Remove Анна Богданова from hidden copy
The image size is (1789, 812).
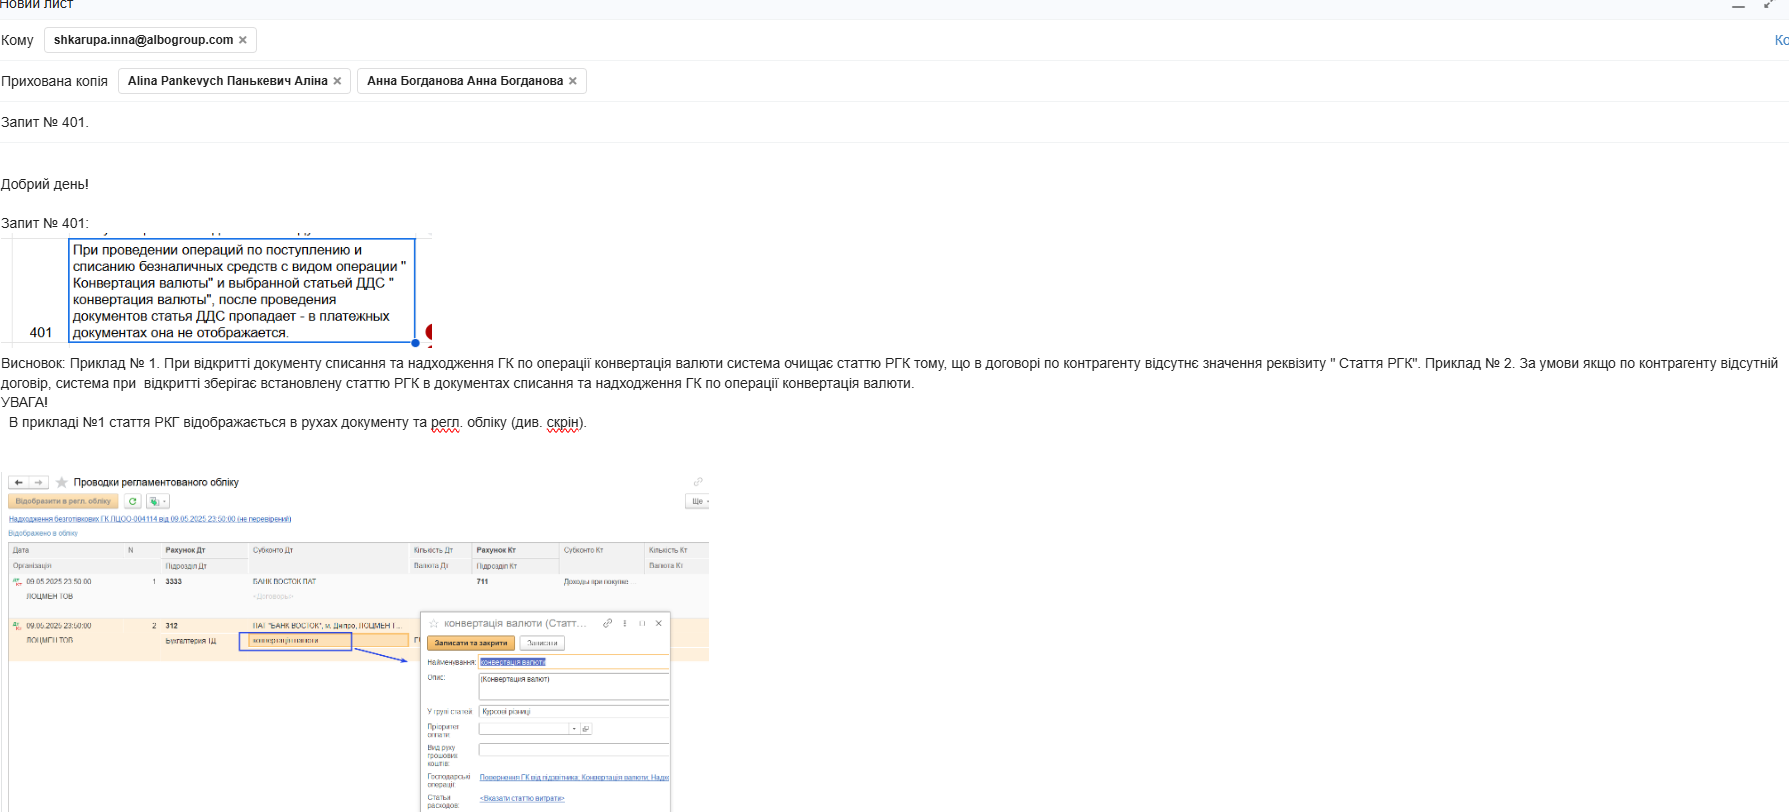[x=573, y=81]
